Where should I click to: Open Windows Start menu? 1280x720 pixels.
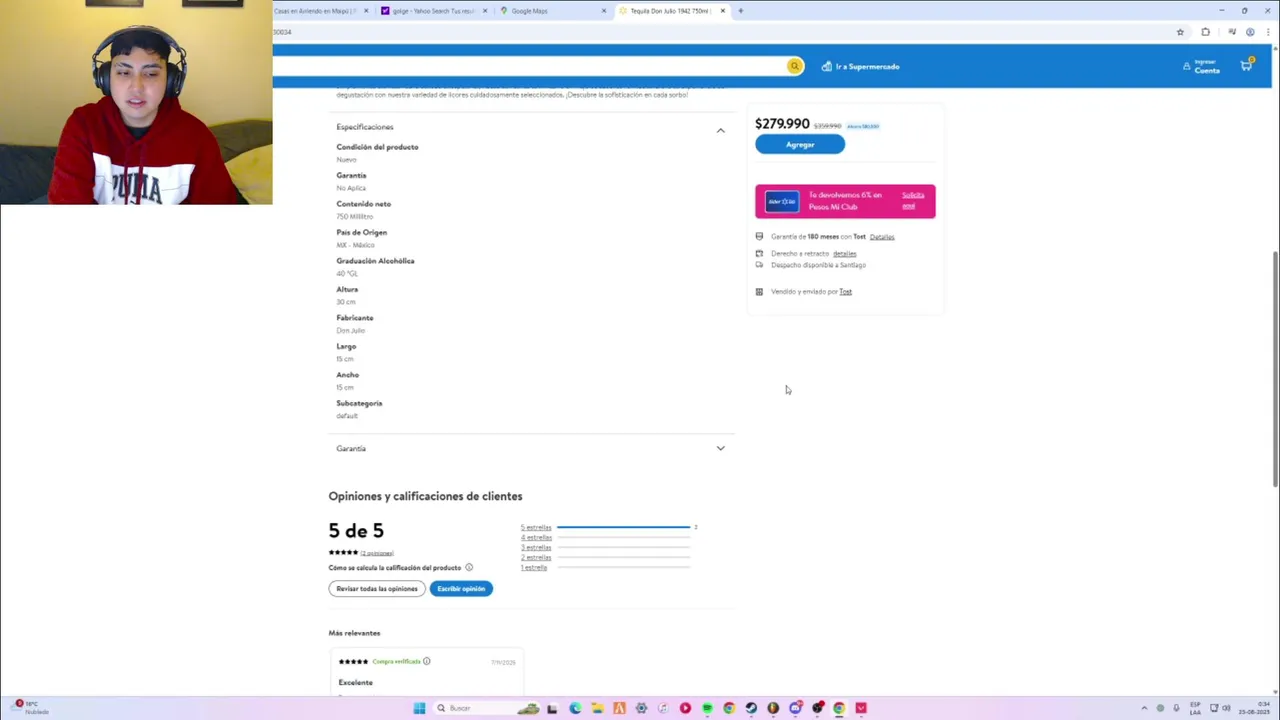(419, 708)
